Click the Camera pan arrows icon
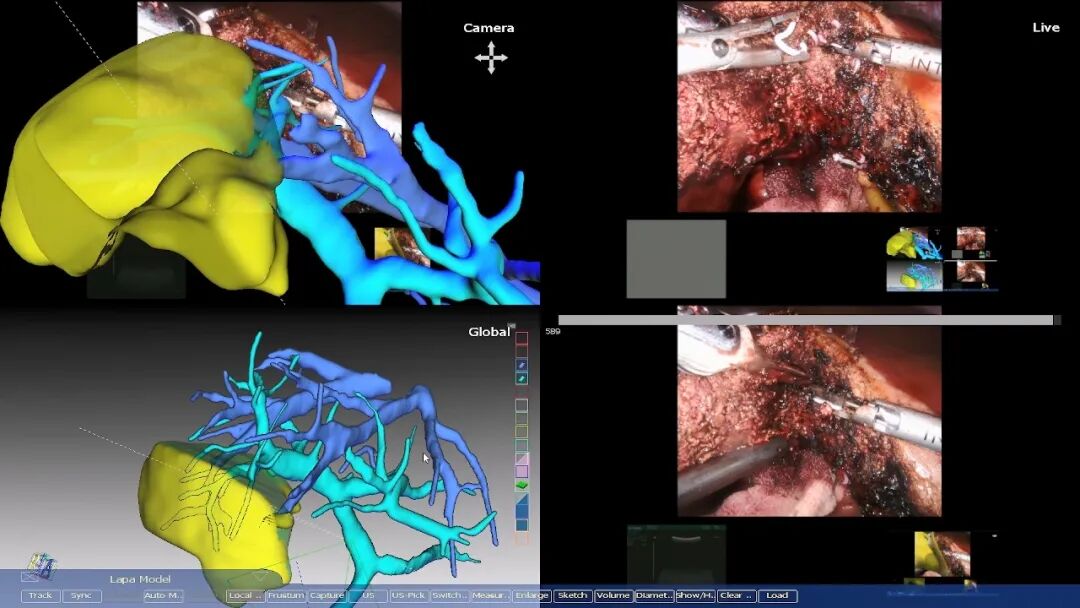 click(491, 58)
